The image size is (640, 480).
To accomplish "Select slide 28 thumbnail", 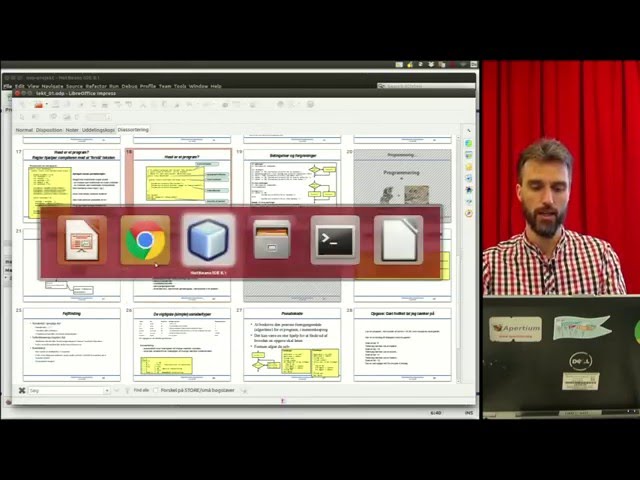I will [402, 343].
